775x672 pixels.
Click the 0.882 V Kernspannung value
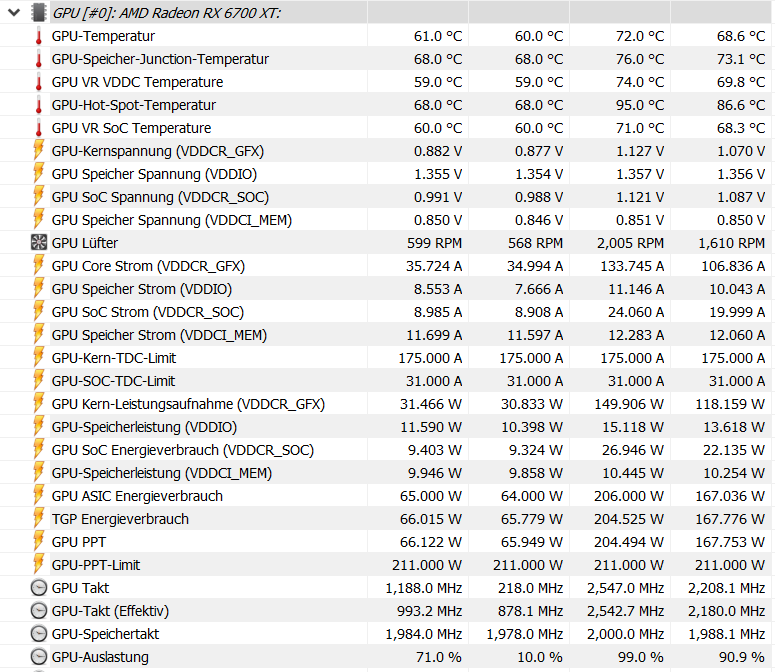(438, 151)
